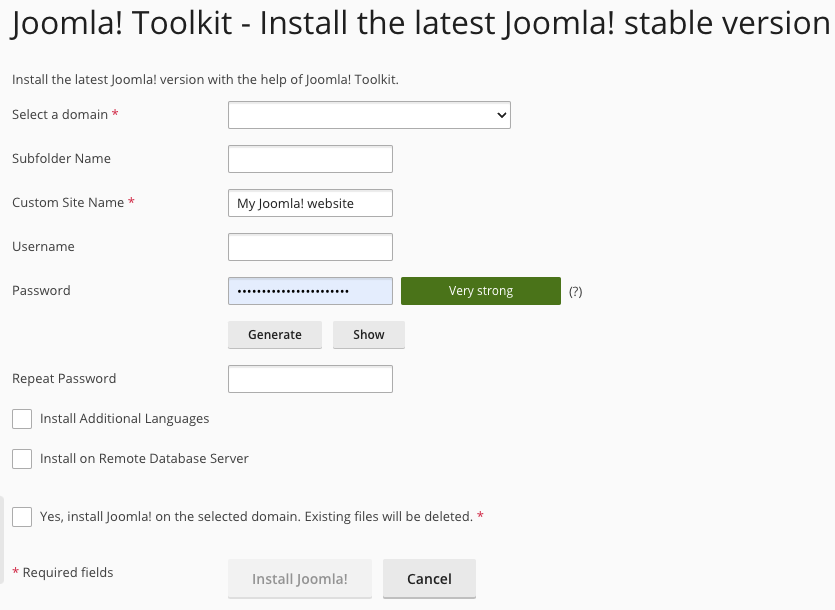This screenshot has height=610, width=835.
Task: Focus the Repeat Password field
Action: (310, 379)
